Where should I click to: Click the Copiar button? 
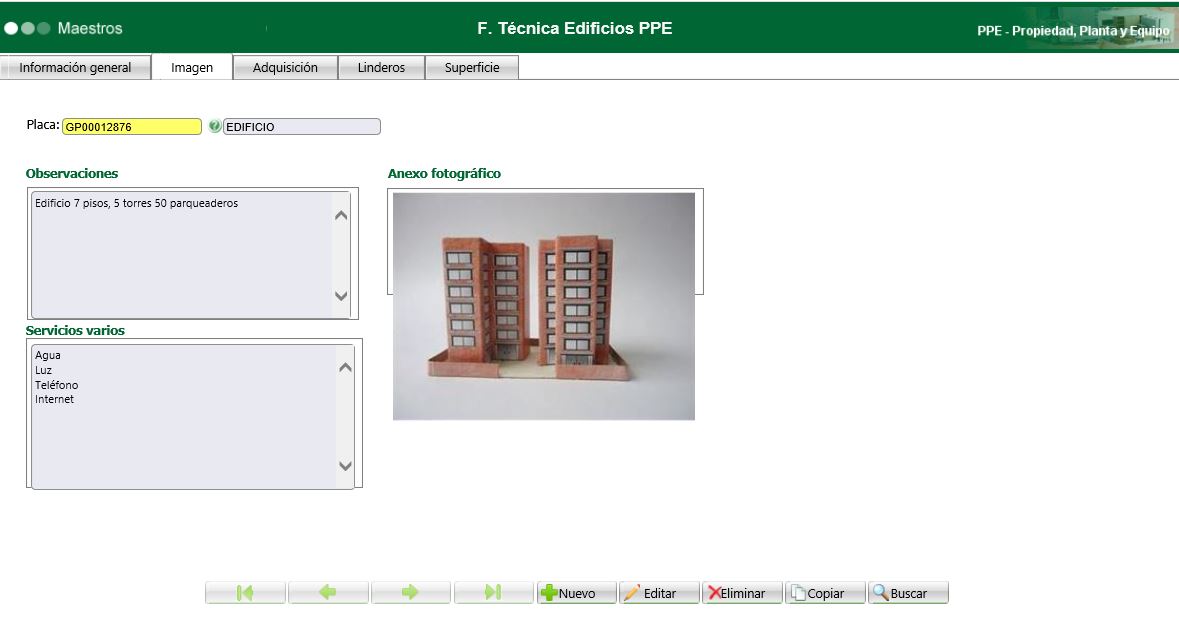point(825,593)
